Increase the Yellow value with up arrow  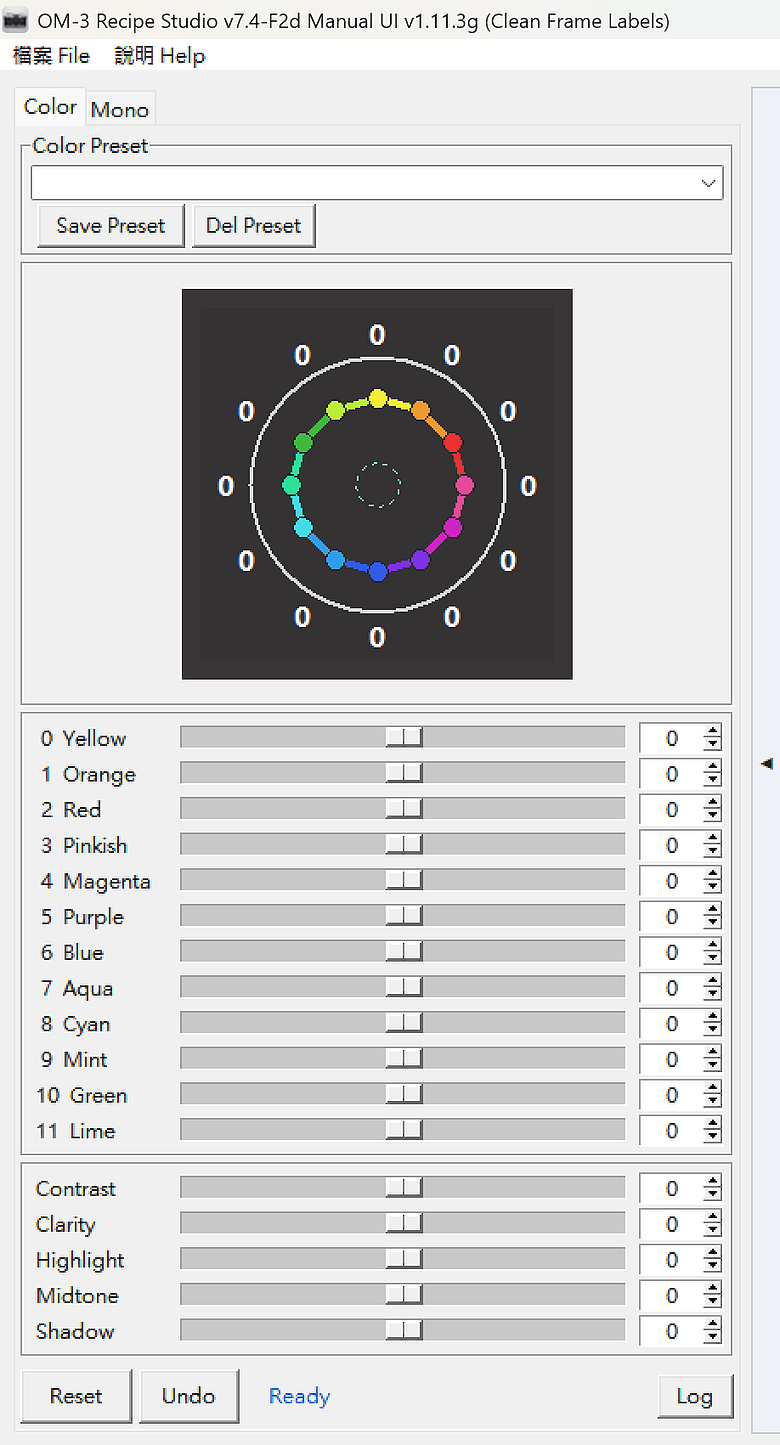click(712, 732)
